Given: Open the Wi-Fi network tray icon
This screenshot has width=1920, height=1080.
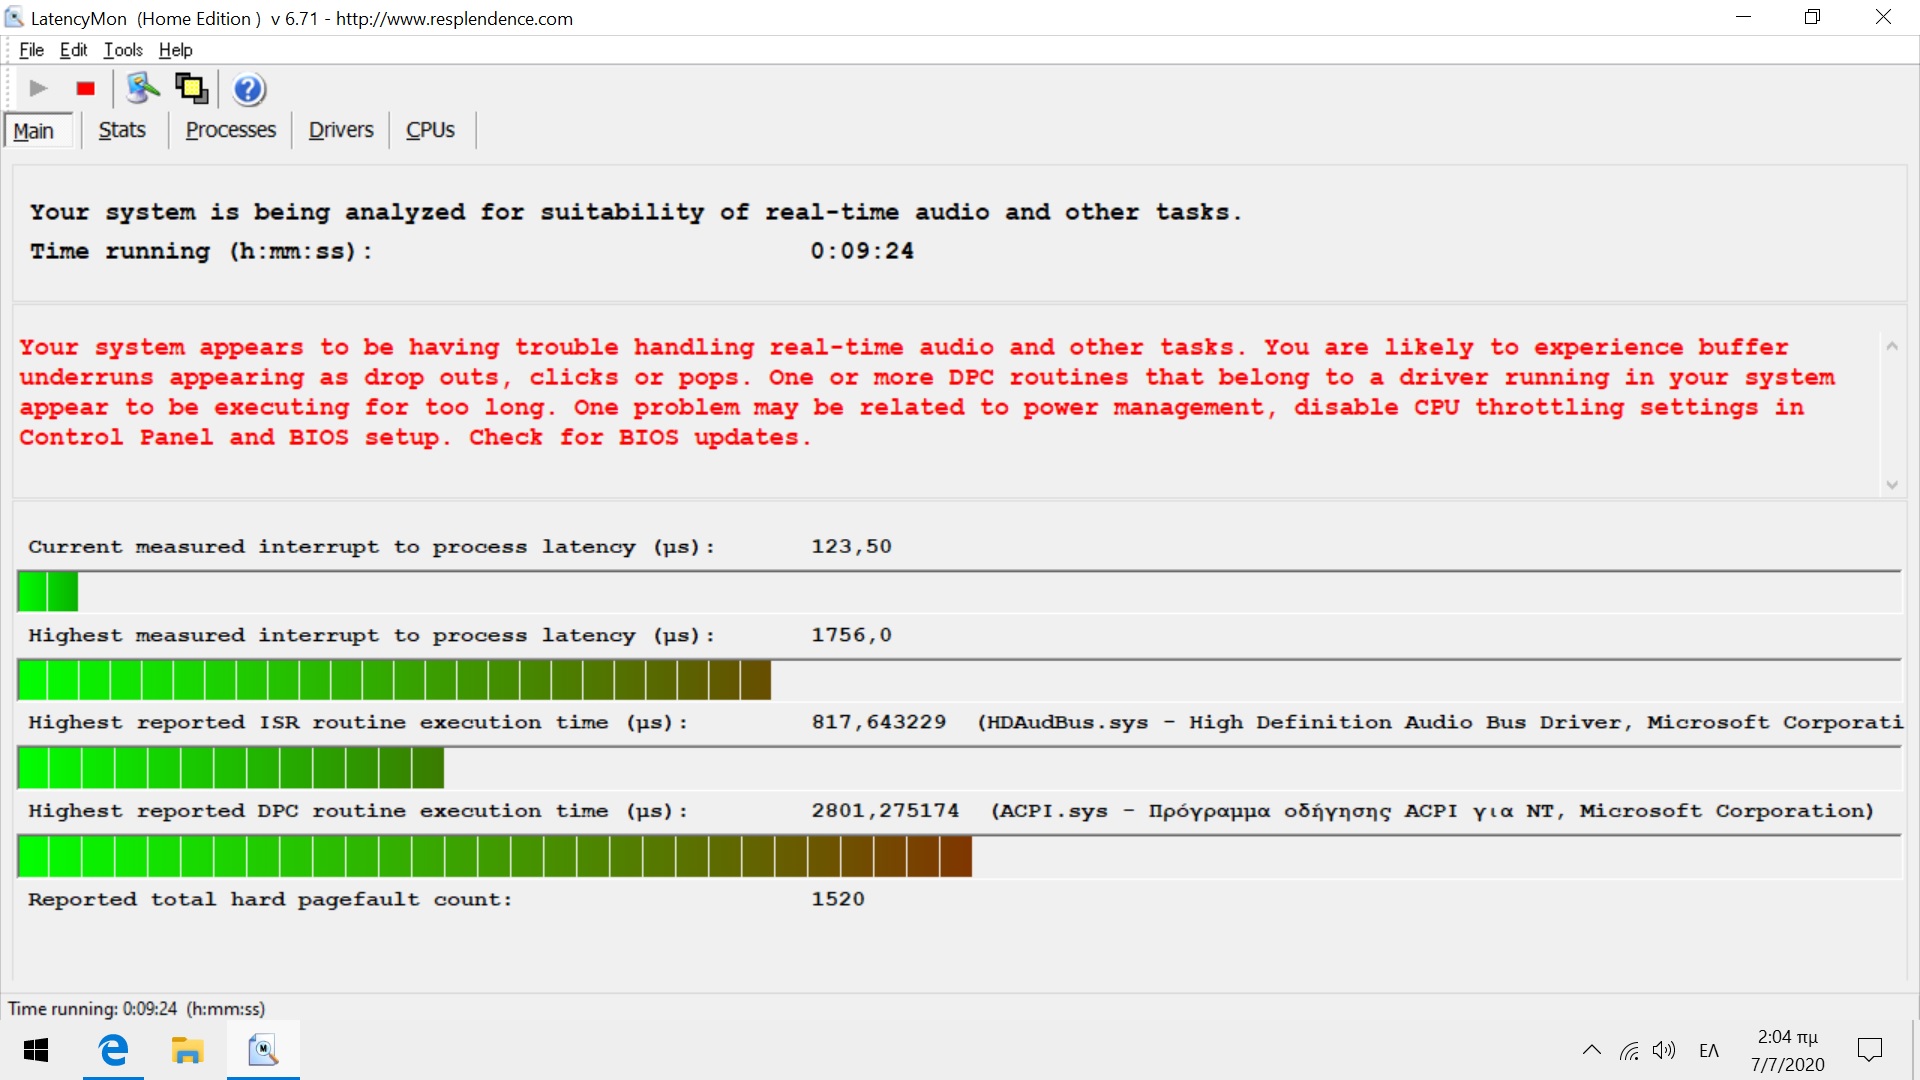Looking at the screenshot, I should [x=1629, y=1050].
